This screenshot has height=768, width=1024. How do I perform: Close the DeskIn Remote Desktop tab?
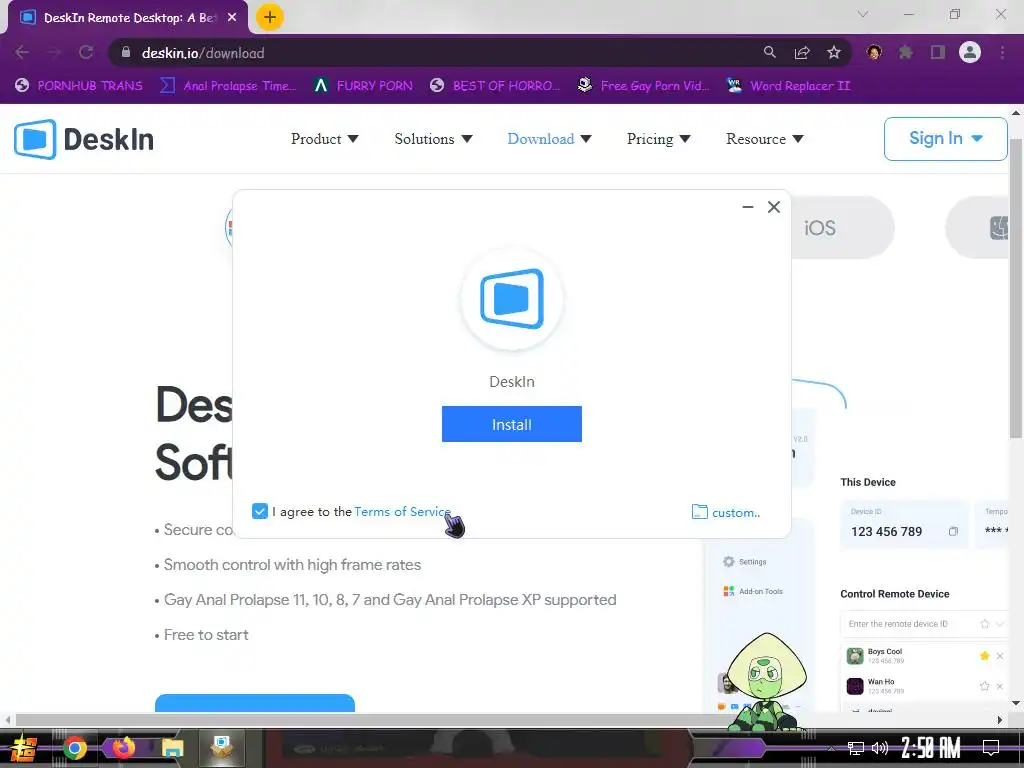tap(232, 18)
